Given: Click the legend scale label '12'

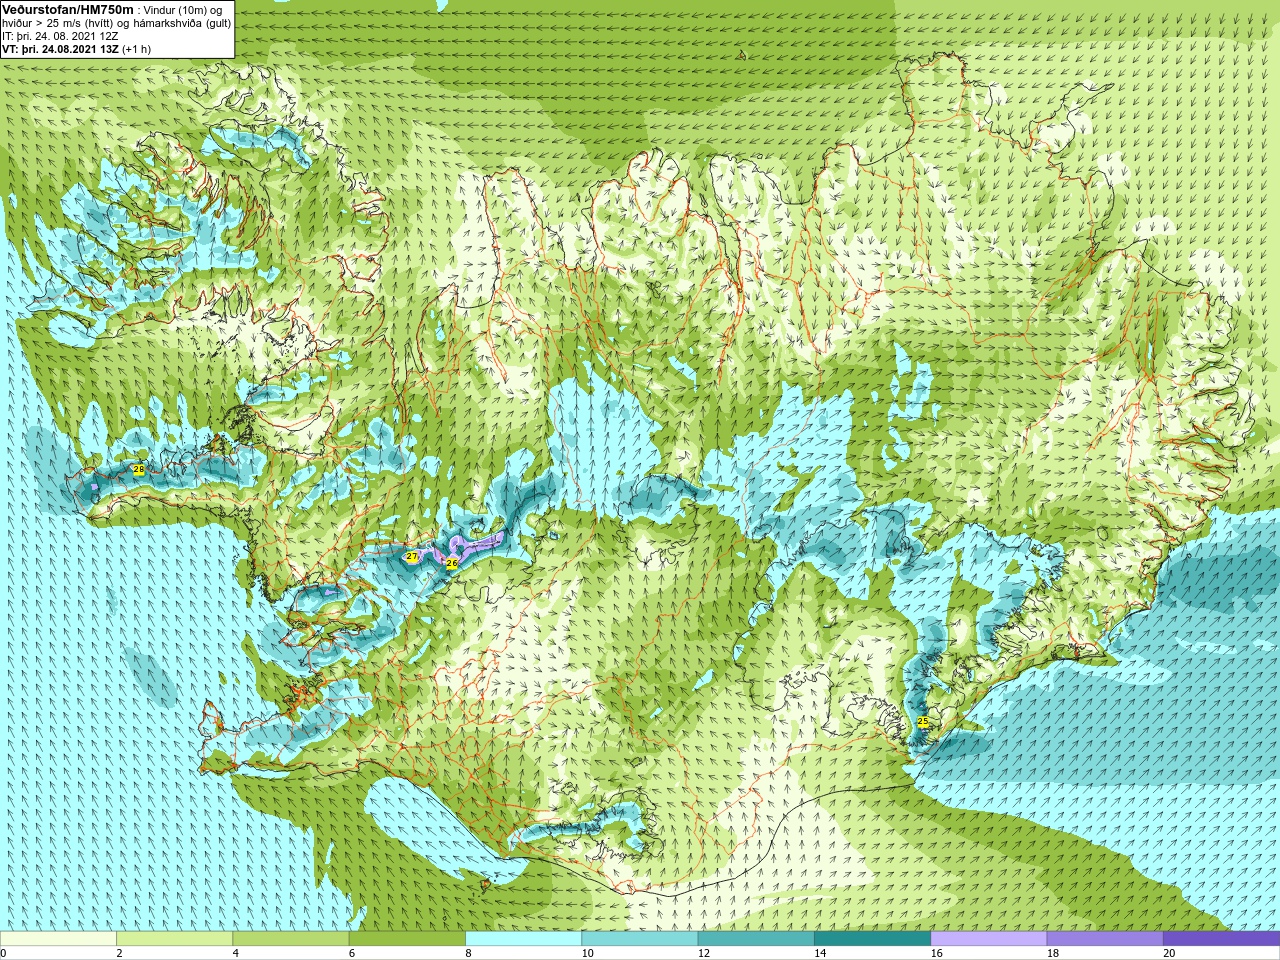Looking at the screenshot, I should (x=704, y=953).
